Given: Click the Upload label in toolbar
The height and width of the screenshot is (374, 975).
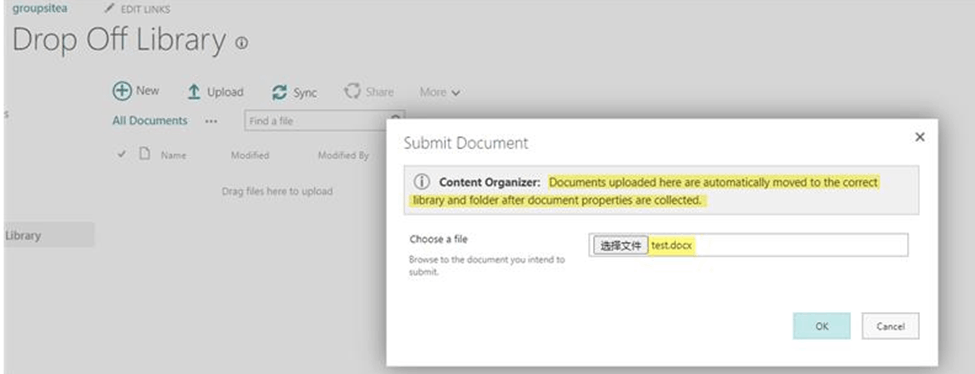Looking at the screenshot, I should (x=225, y=92).
